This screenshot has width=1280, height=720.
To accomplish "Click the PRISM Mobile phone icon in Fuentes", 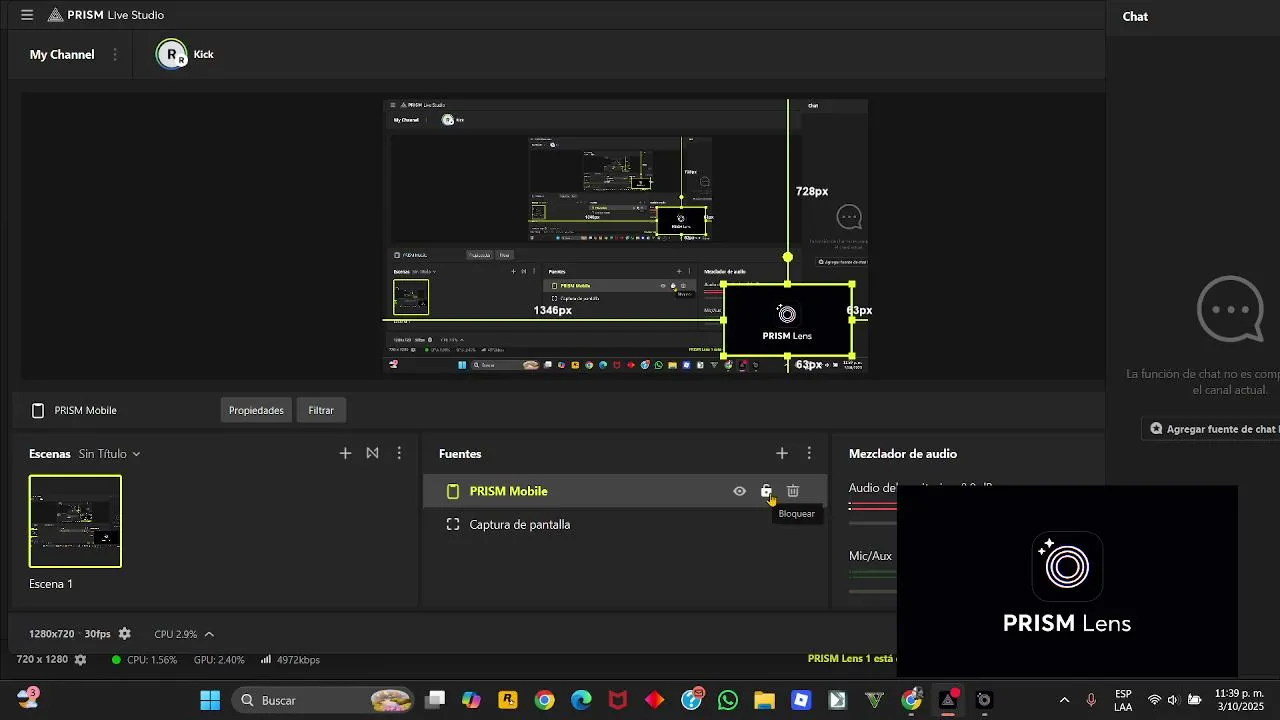I will (x=453, y=491).
